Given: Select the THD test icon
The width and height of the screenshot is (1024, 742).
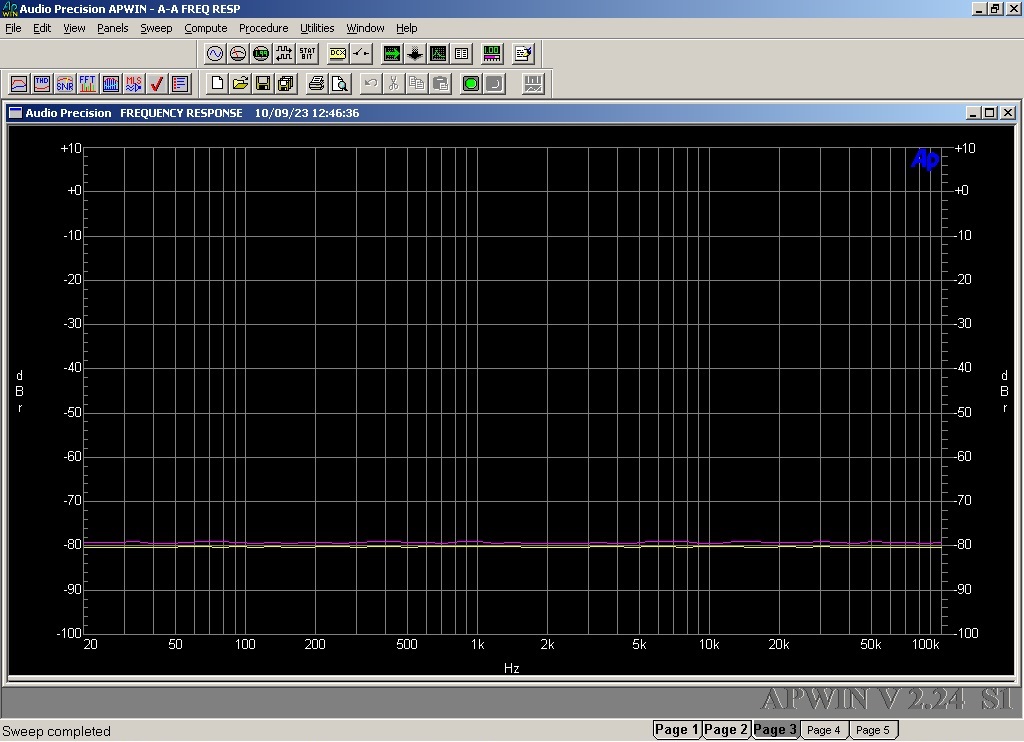Looking at the screenshot, I should (42, 84).
